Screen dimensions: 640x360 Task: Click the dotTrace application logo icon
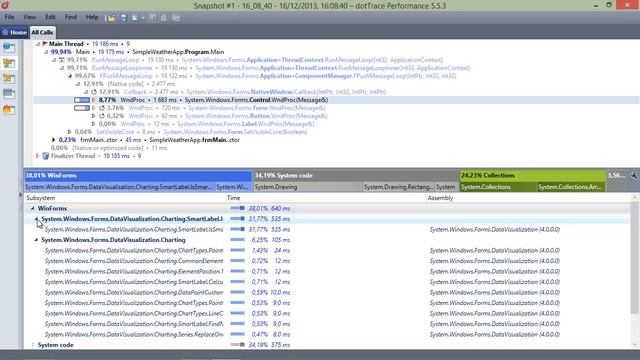tap(5, 5)
